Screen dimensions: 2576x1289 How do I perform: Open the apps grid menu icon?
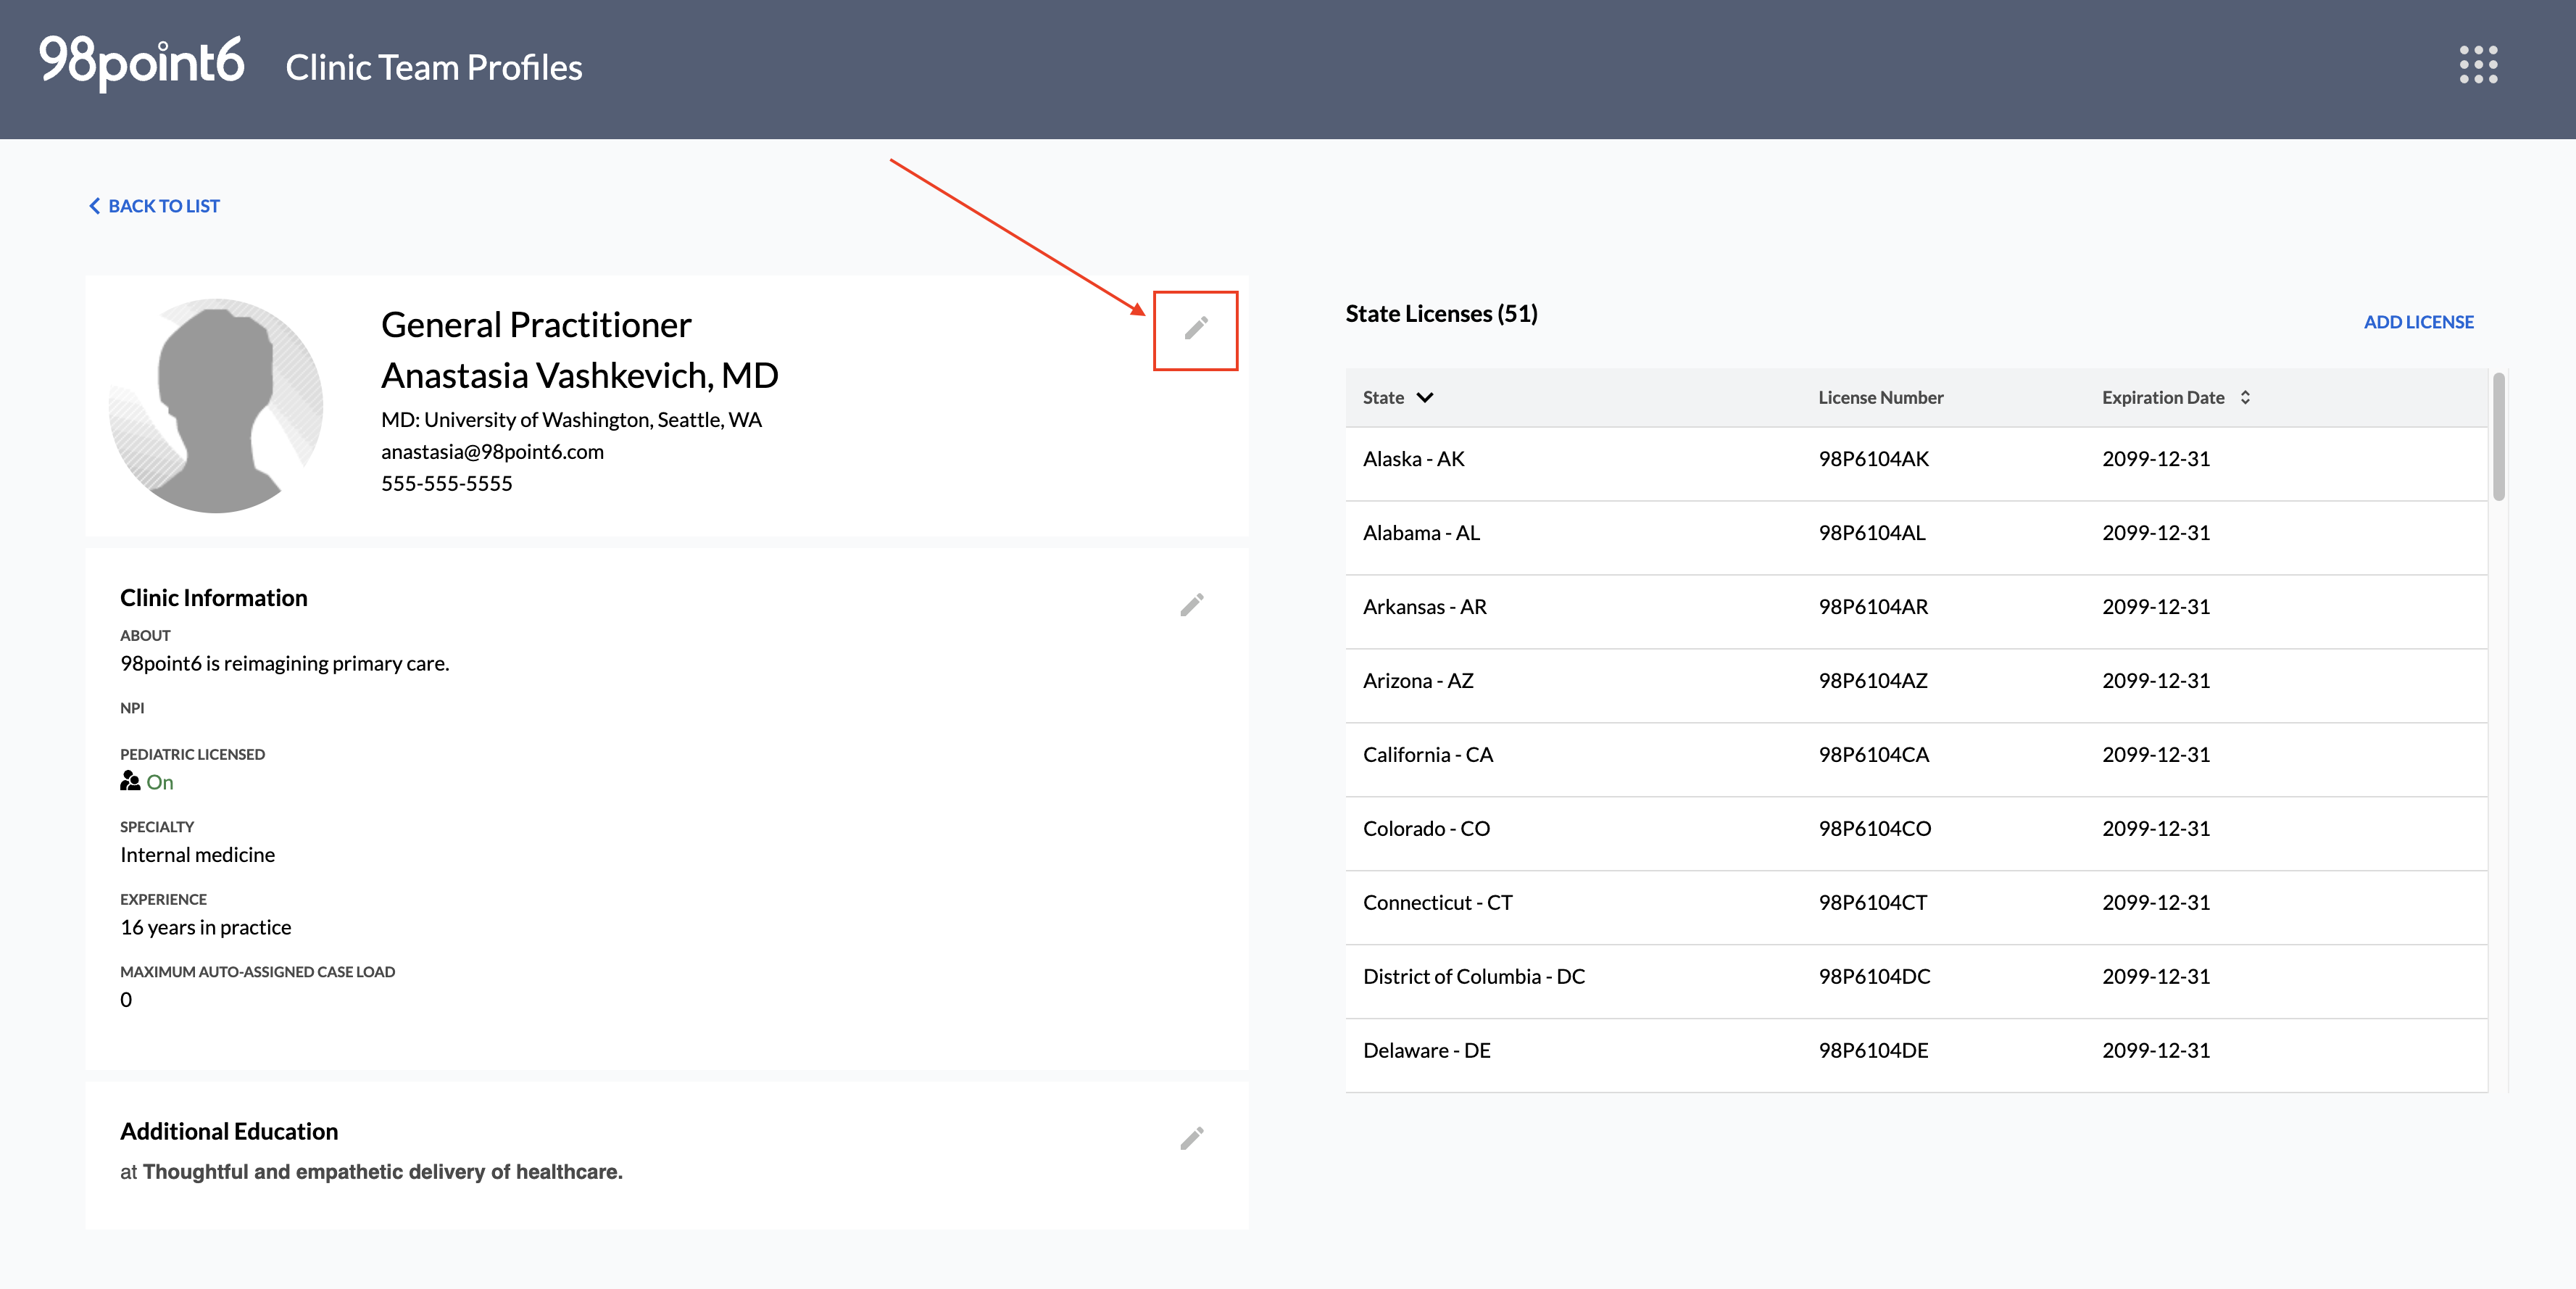[x=2478, y=65]
